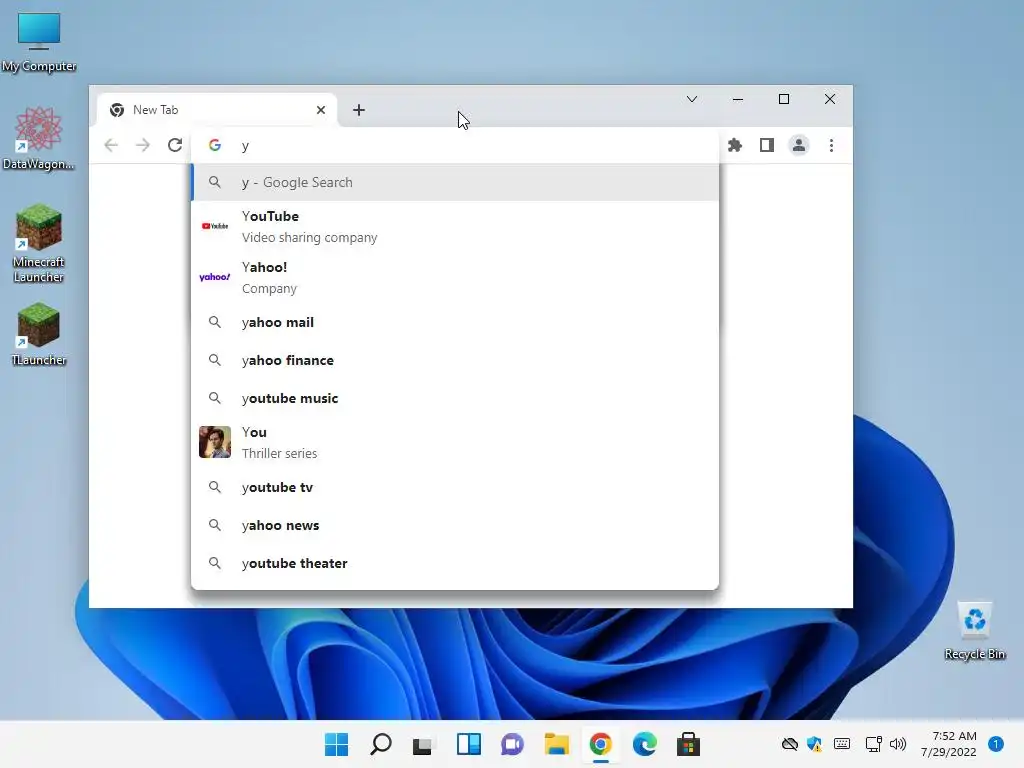This screenshot has height=768, width=1024.
Task: Select Yahoo! Company suggestion
Action: point(455,277)
